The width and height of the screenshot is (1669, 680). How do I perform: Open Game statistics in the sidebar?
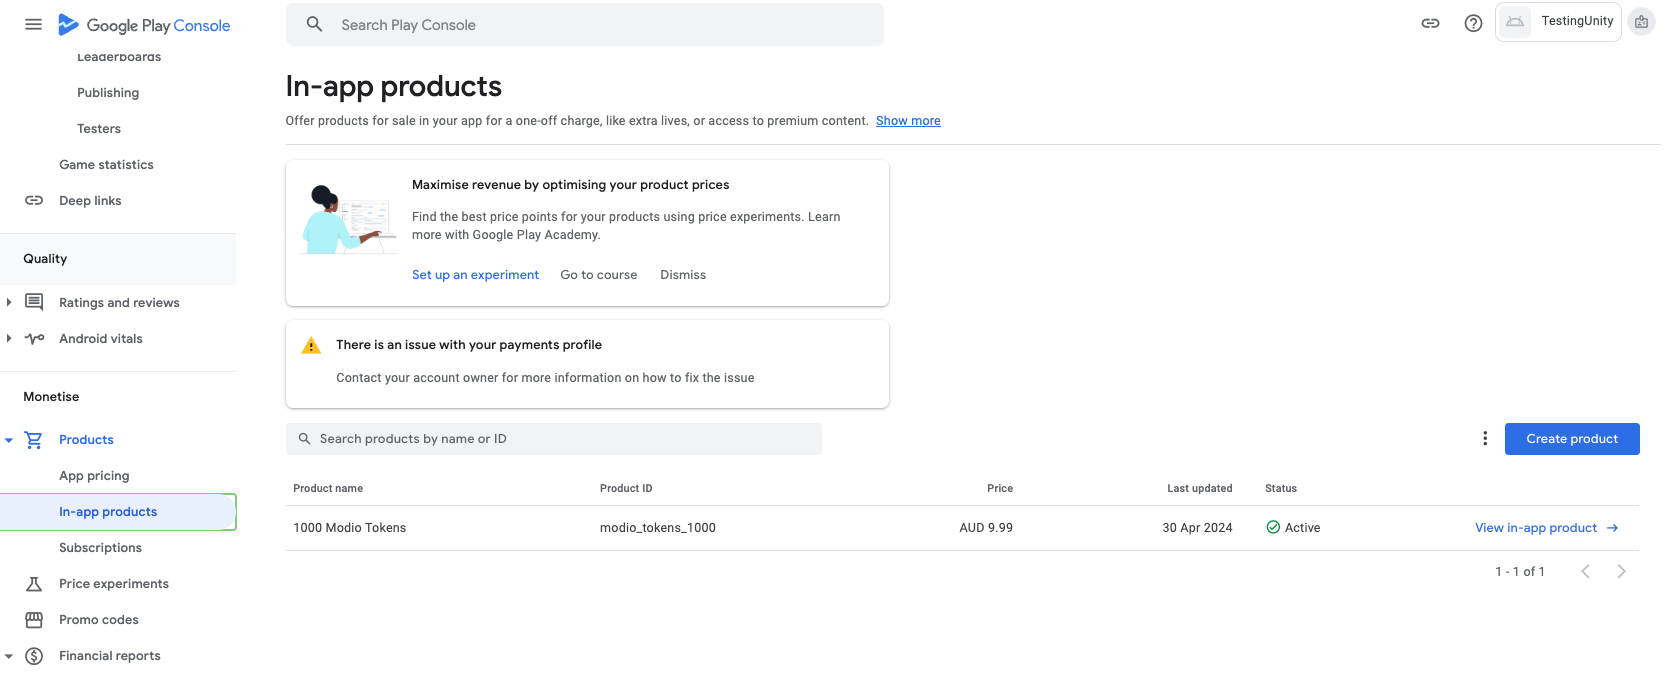pos(106,164)
